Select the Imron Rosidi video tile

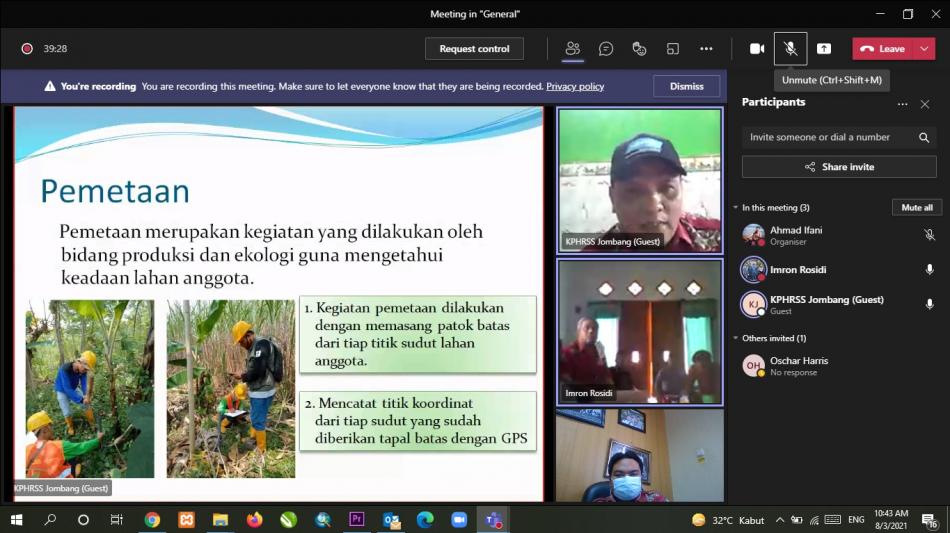pos(640,332)
